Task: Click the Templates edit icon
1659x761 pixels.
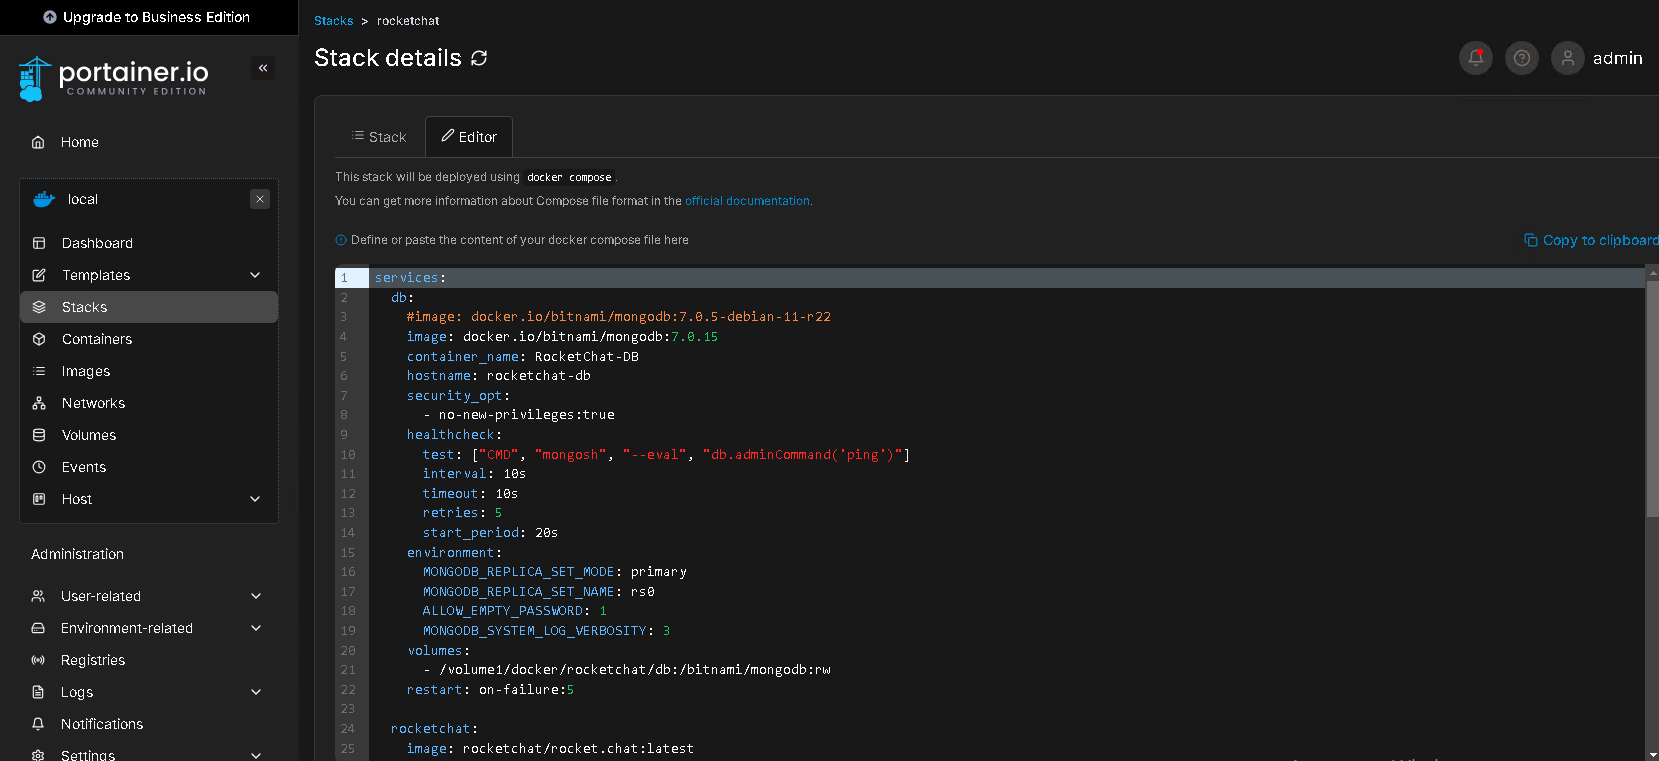Action: 39,275
